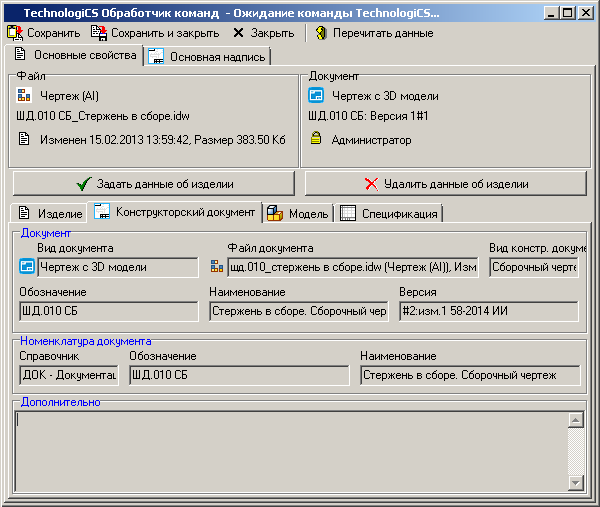
Task: Open the Спецификация tab
Action: 389,213
